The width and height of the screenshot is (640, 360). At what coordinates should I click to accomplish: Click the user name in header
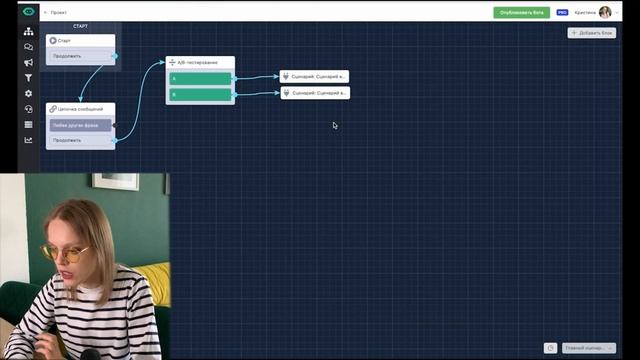(585, 13)
